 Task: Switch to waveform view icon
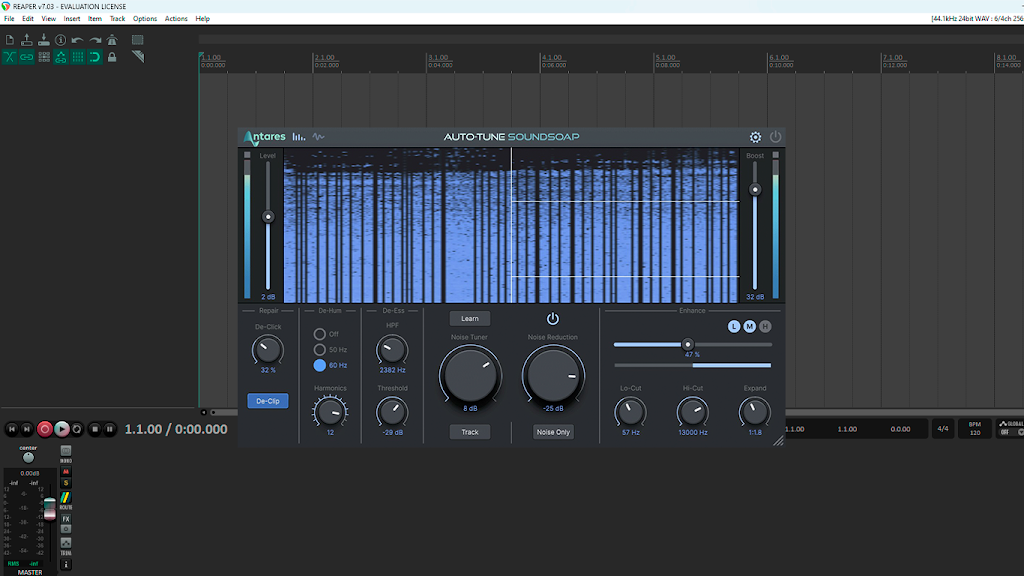tap(318, 136)
